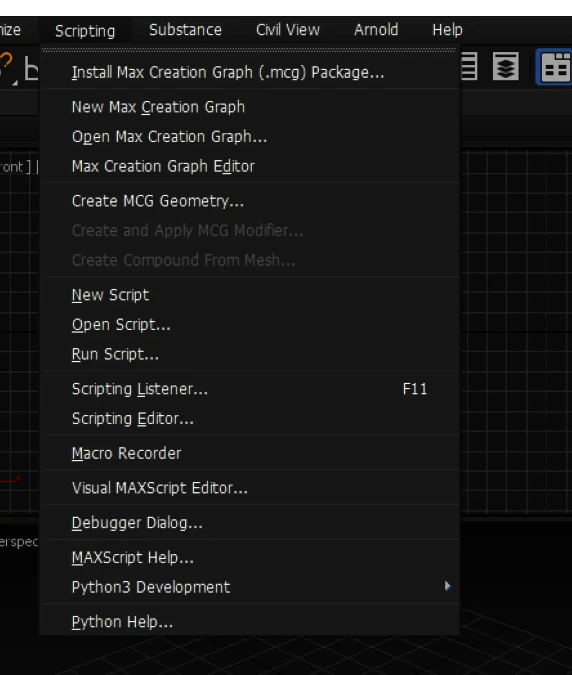Click New Script menu entry
572x675 pixels.
point(251,295)
